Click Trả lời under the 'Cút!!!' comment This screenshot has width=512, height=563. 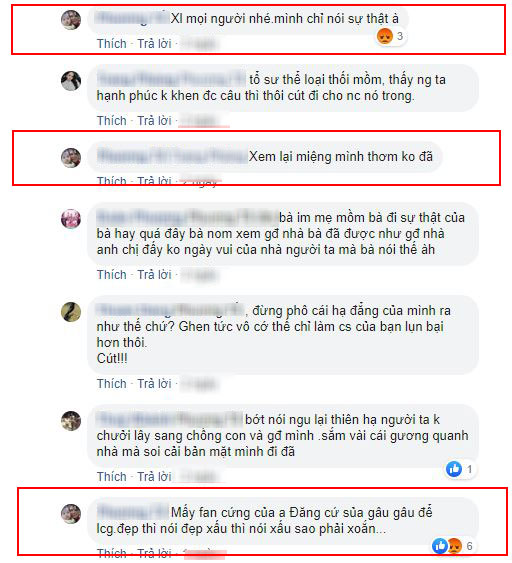click(x=154, y=384)
